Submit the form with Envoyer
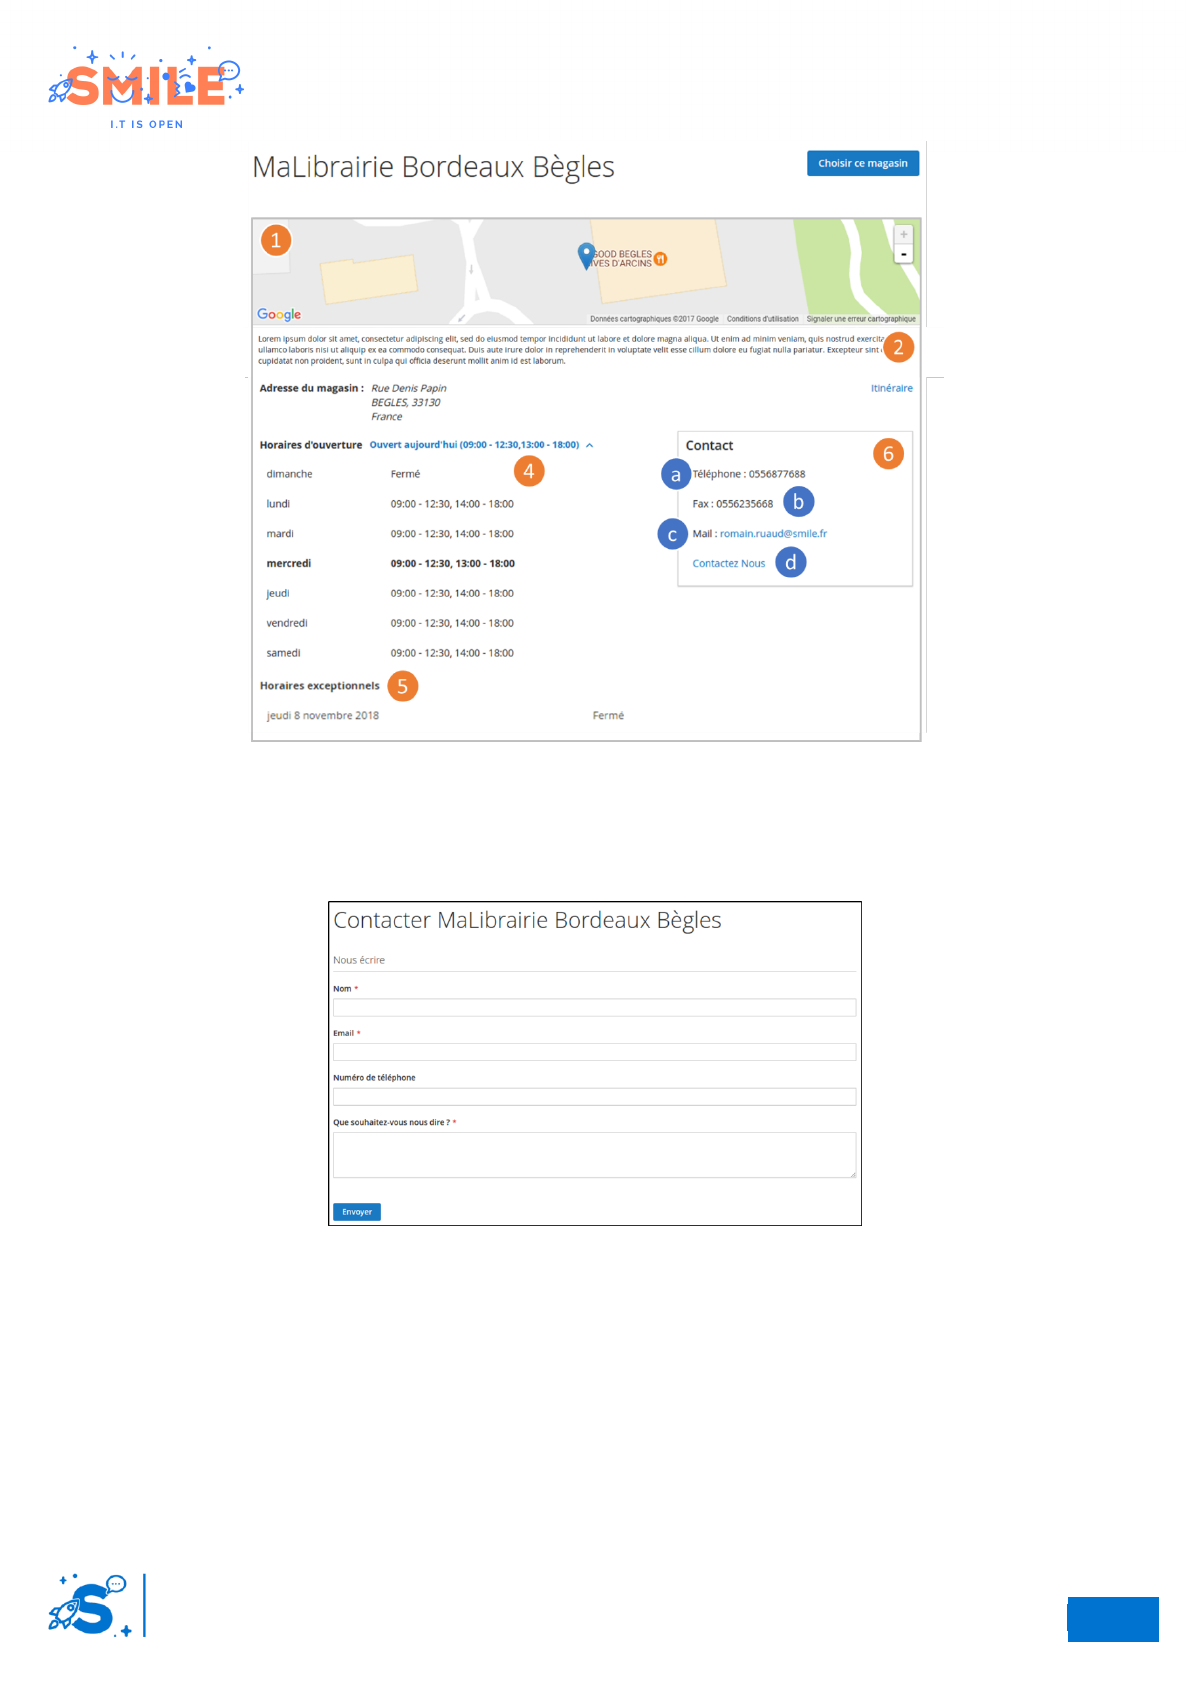Viewport: 1191px width, 1684px height. [357, 1212]
